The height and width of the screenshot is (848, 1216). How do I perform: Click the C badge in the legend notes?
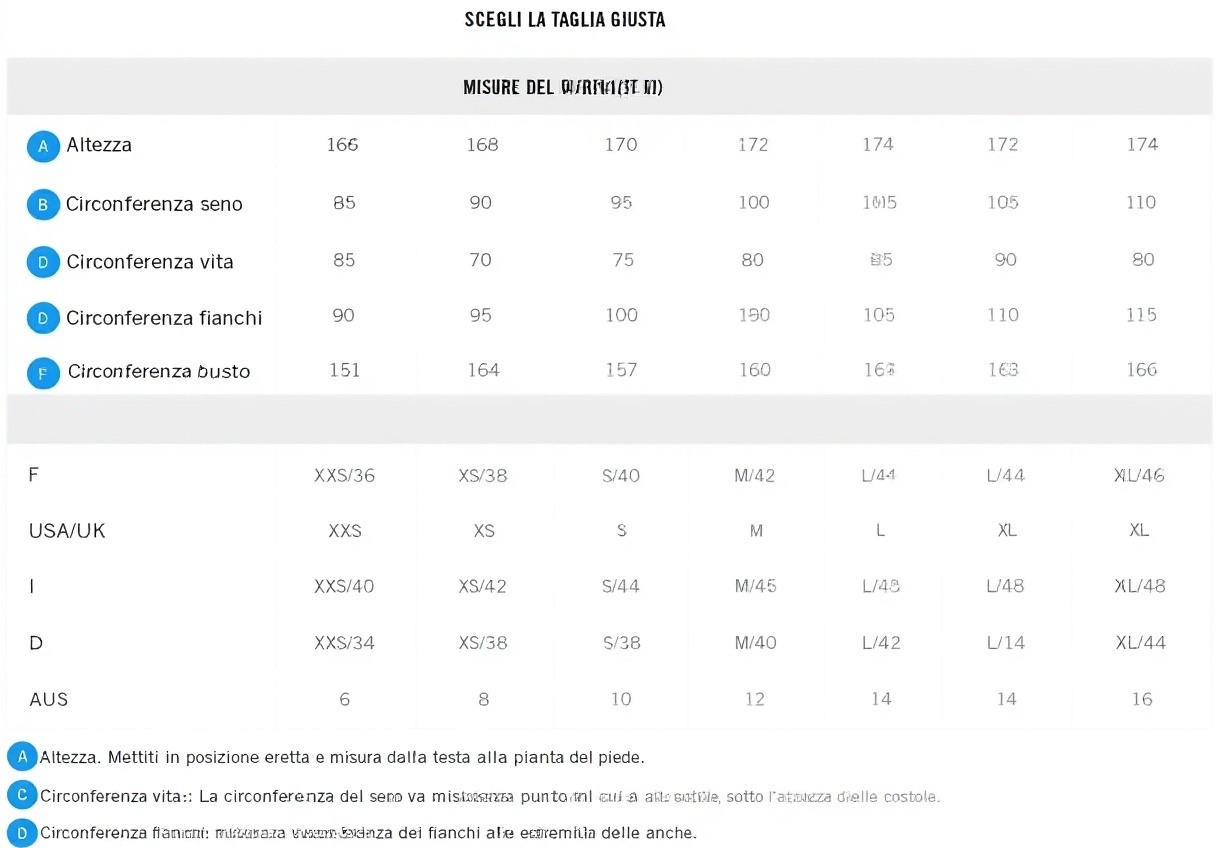click(x=22, y=796)
